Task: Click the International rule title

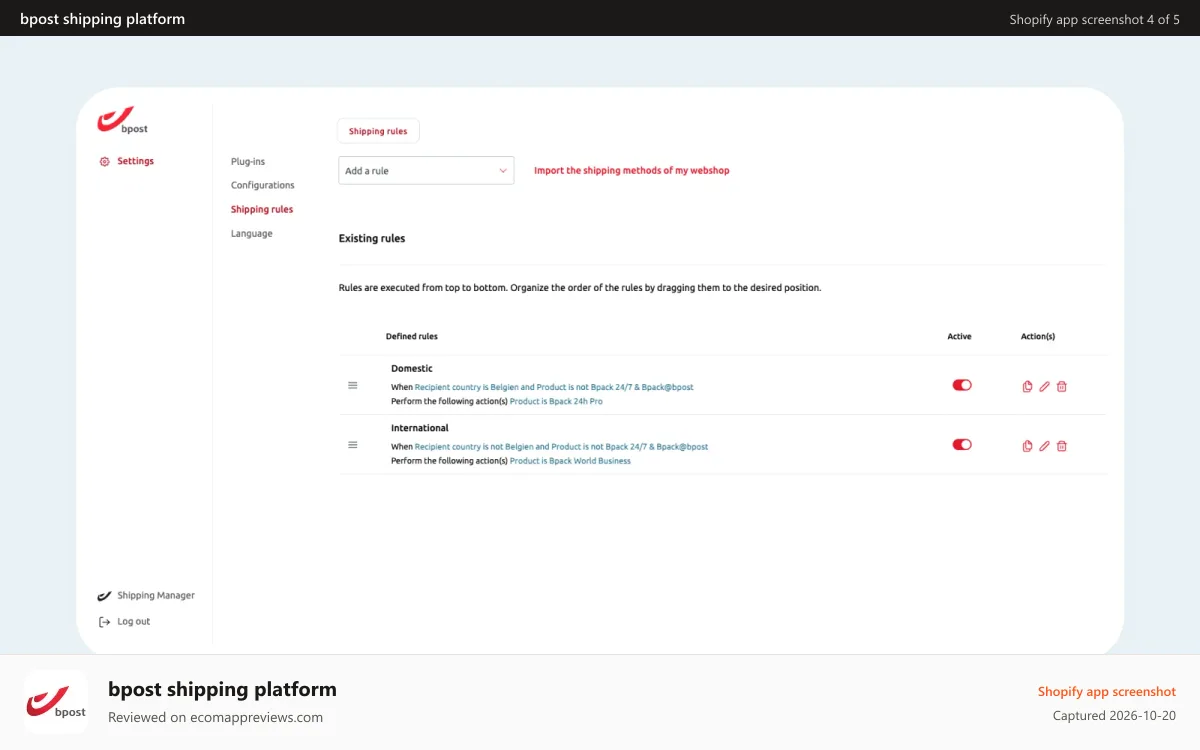Action: (x=420, y=428)
